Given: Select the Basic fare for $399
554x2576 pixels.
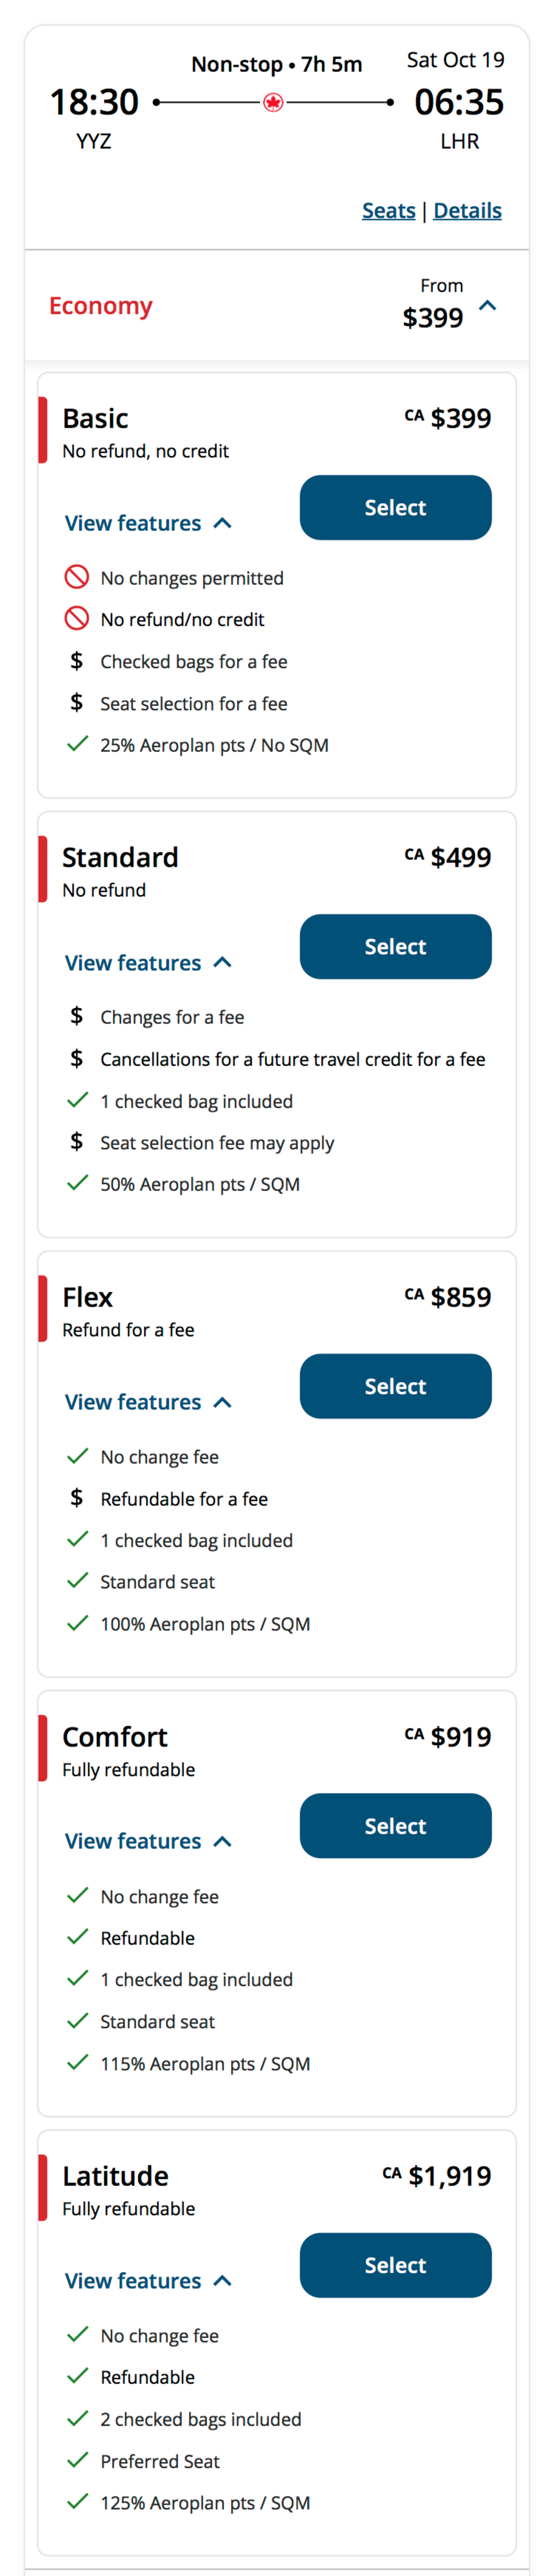Looking at the screenshot, I should click(x=395, y=508).
